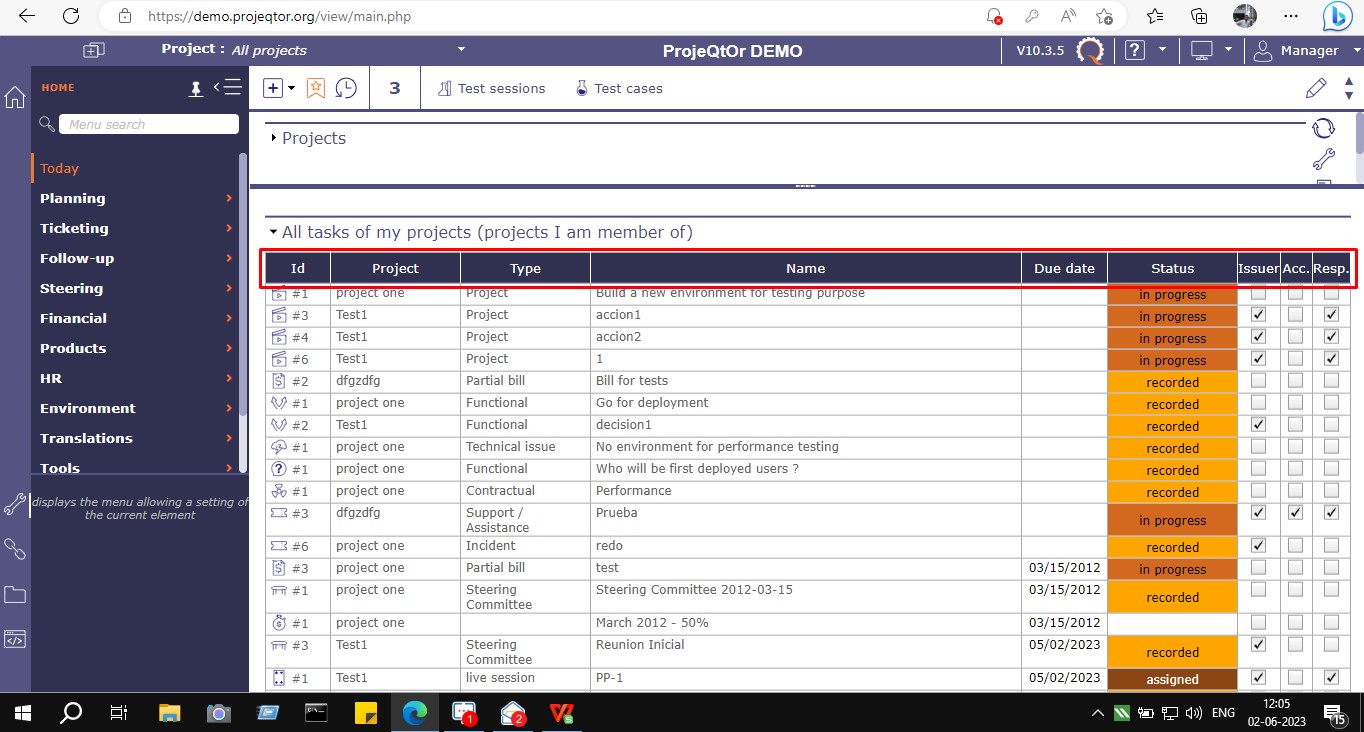The height and width of the screenshot is (732, 1364).
Task: Click the Home icon in left sidebar
Action: tap(15, 97)
